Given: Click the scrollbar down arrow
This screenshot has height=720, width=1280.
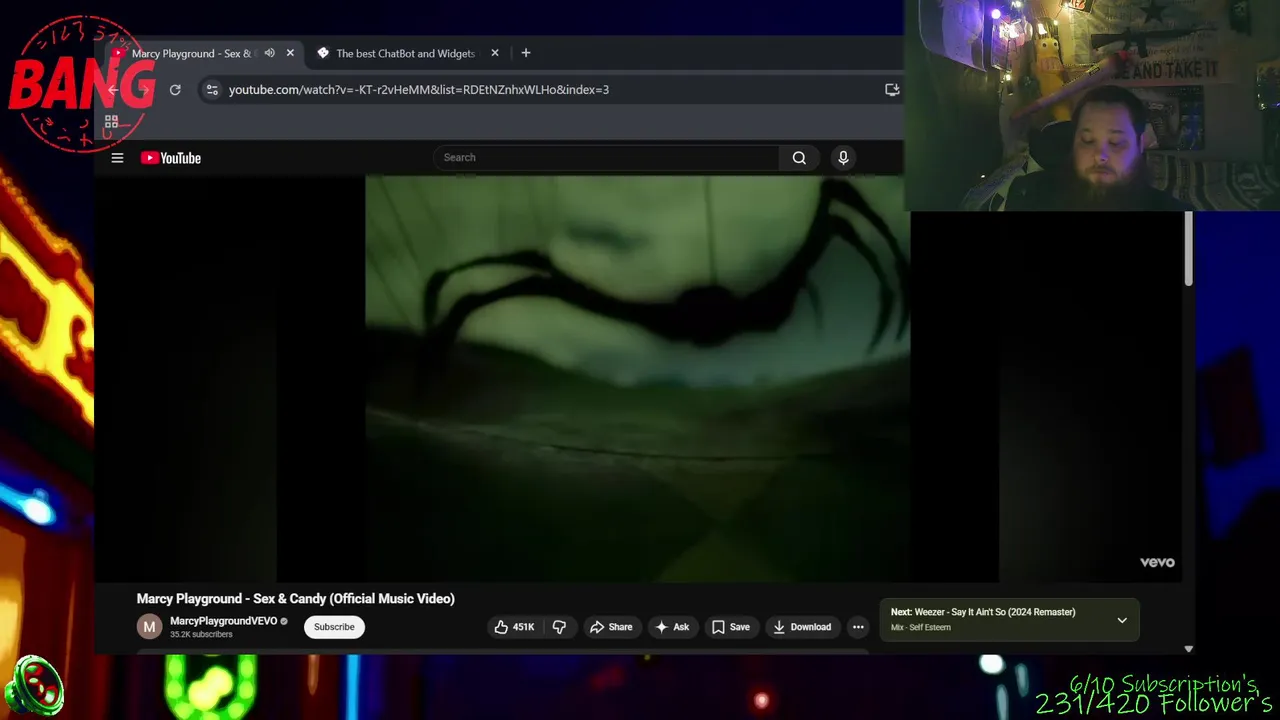Looking at the screenshot, I should [1188, 649].
